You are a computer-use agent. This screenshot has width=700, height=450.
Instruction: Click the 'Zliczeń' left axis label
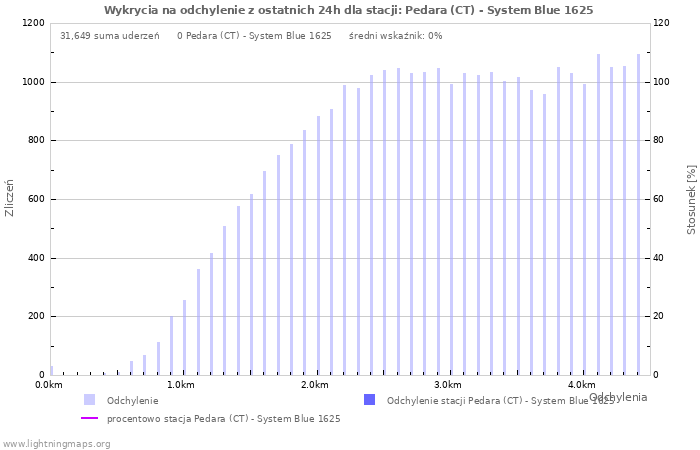pyautogui.click(x=10, y=198)
